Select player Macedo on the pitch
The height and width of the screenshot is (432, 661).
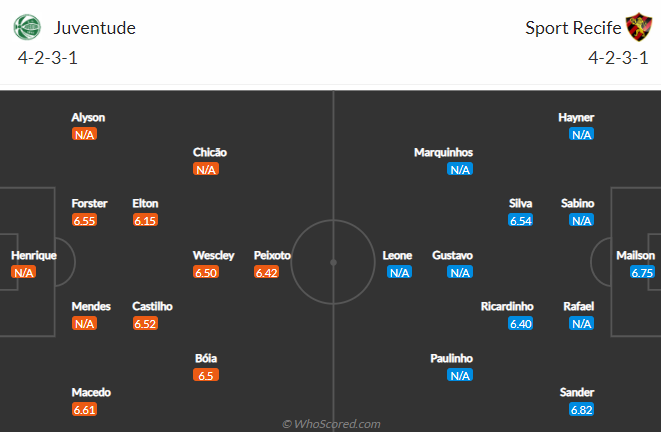(x=91, y=392)
